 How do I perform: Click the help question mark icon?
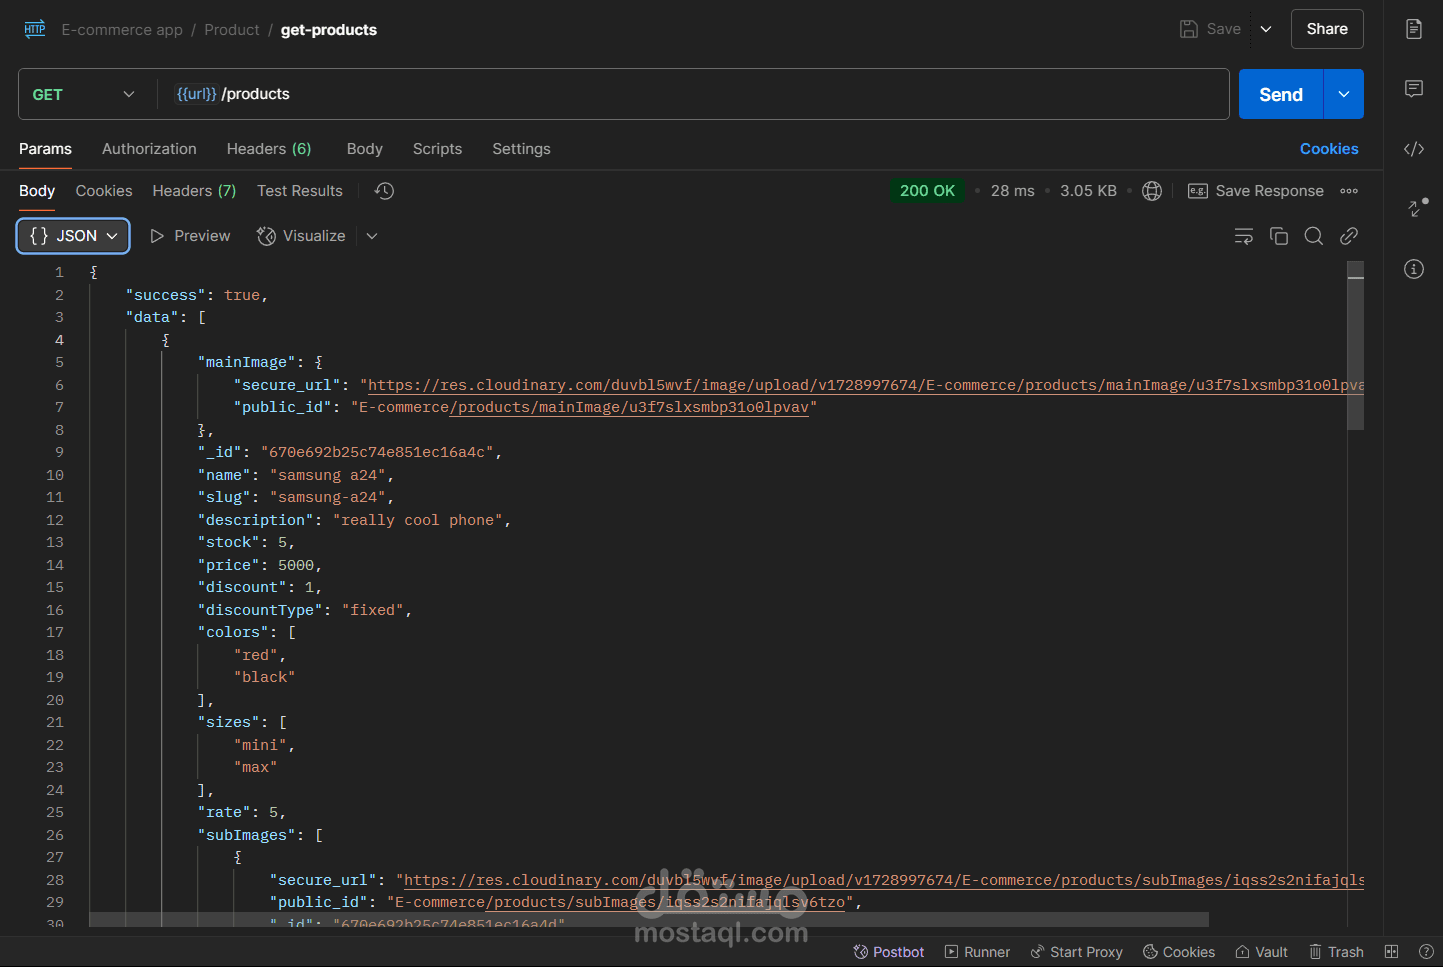tap(1426, 952)
